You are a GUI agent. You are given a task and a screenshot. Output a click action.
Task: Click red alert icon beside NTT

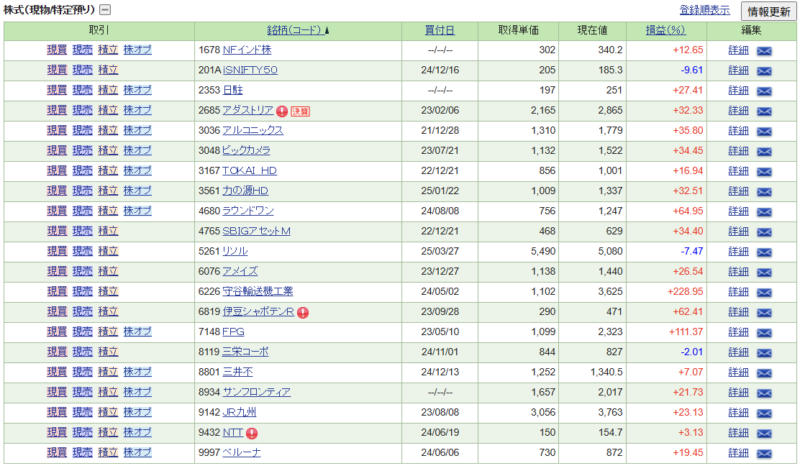point(252,433)
